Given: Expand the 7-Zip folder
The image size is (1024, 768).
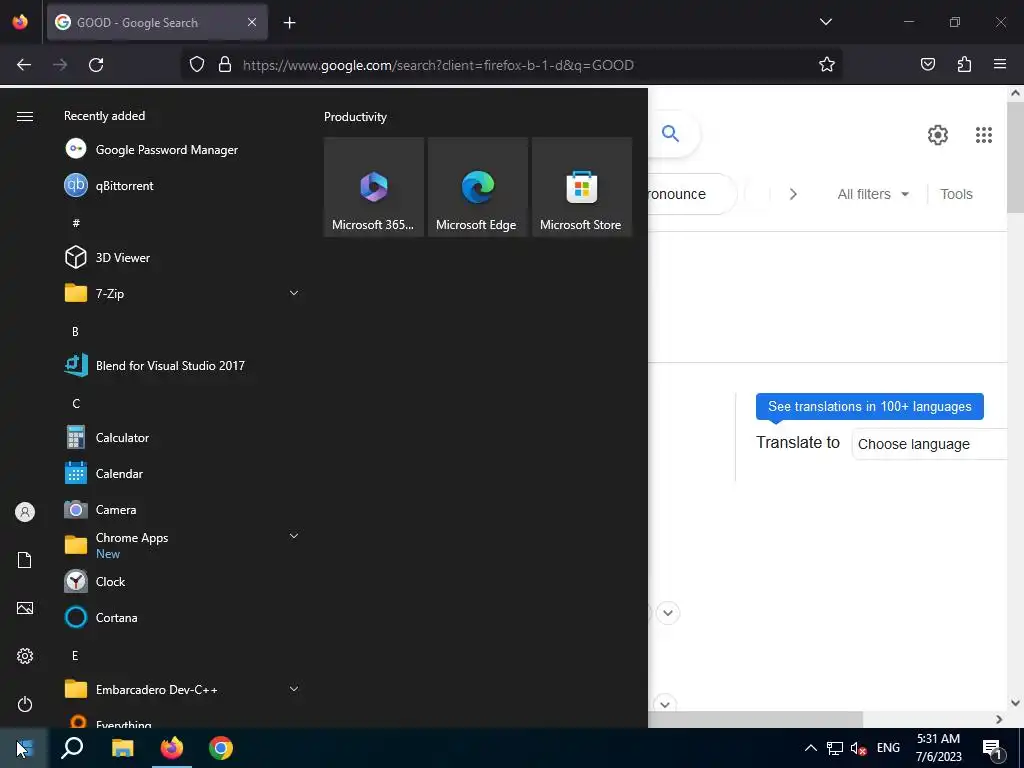Looking at the screenshot, I should tap(183, 293).
